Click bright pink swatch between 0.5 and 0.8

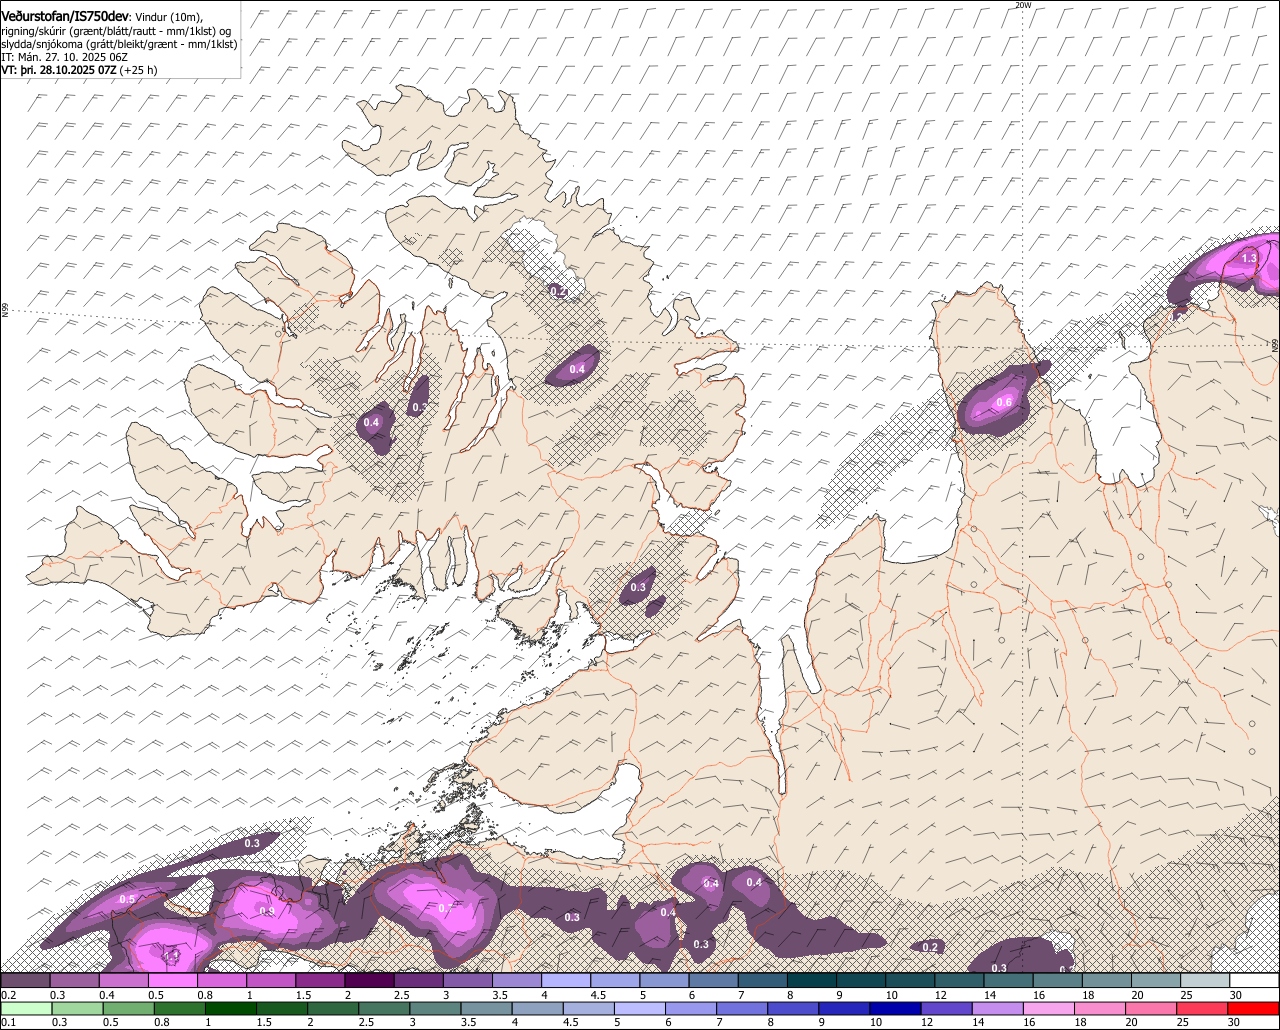[172, 980]
